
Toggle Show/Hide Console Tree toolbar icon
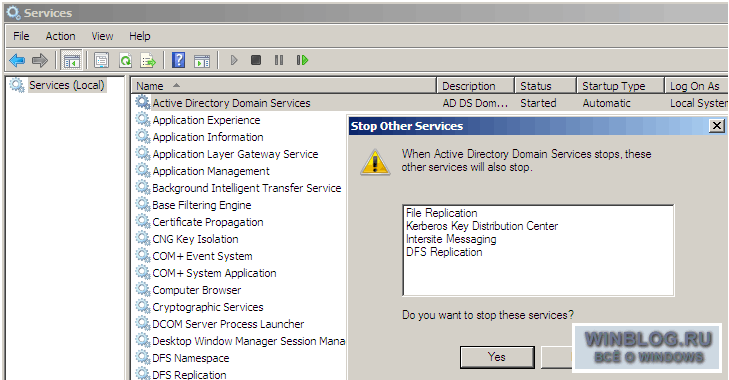coord(72,60)
